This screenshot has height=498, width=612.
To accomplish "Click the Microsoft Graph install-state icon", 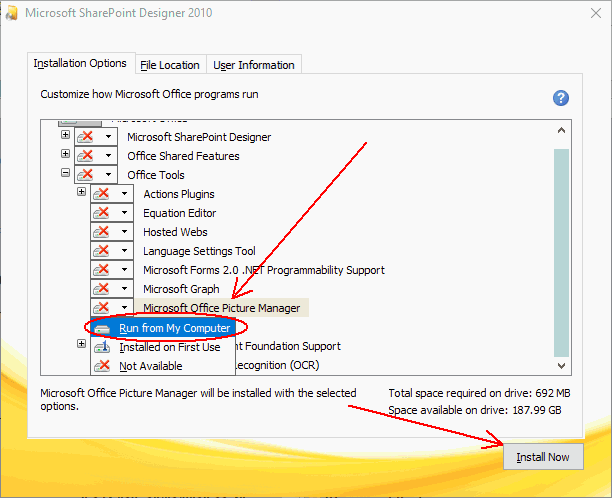I will click(x=101, y=289).
